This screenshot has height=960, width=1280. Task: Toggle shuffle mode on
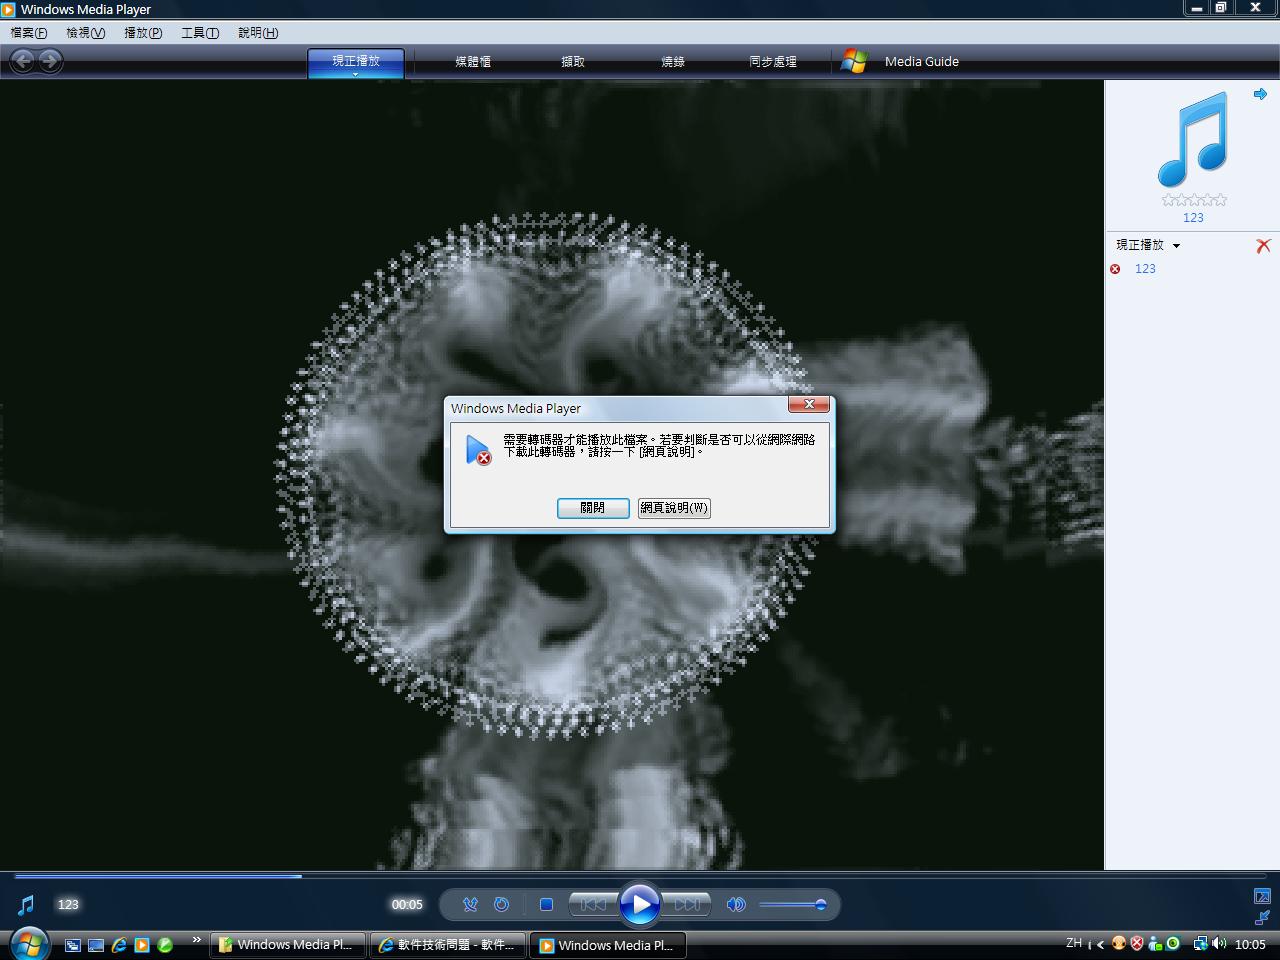(470, 905)
